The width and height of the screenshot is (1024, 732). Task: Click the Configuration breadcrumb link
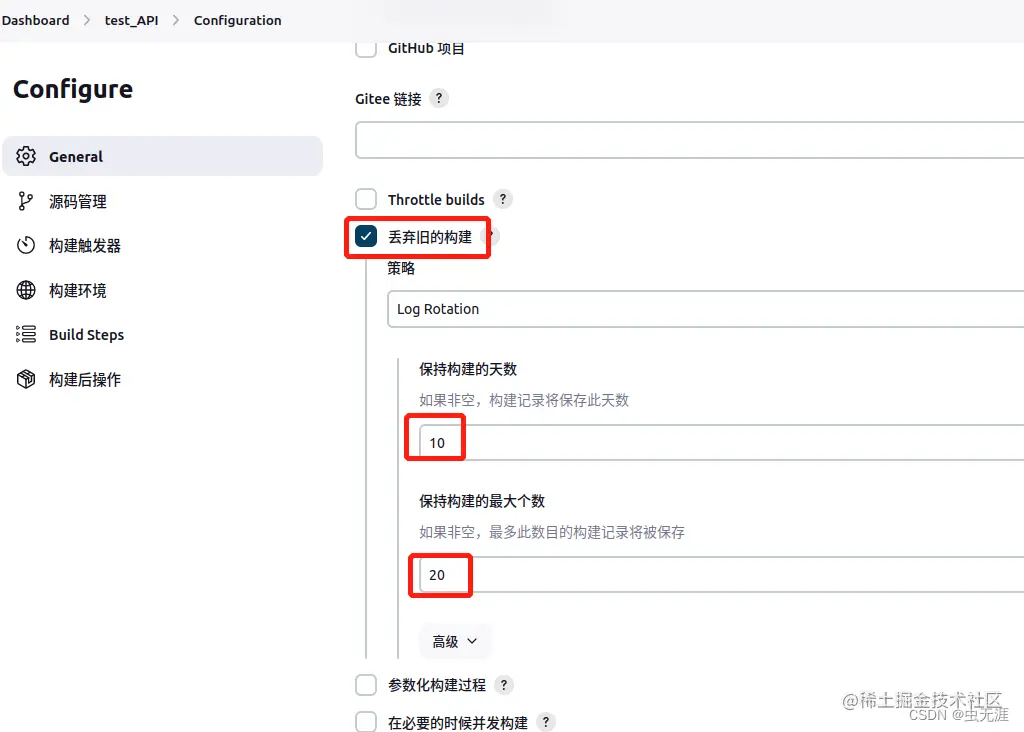(x=238, y=20)
